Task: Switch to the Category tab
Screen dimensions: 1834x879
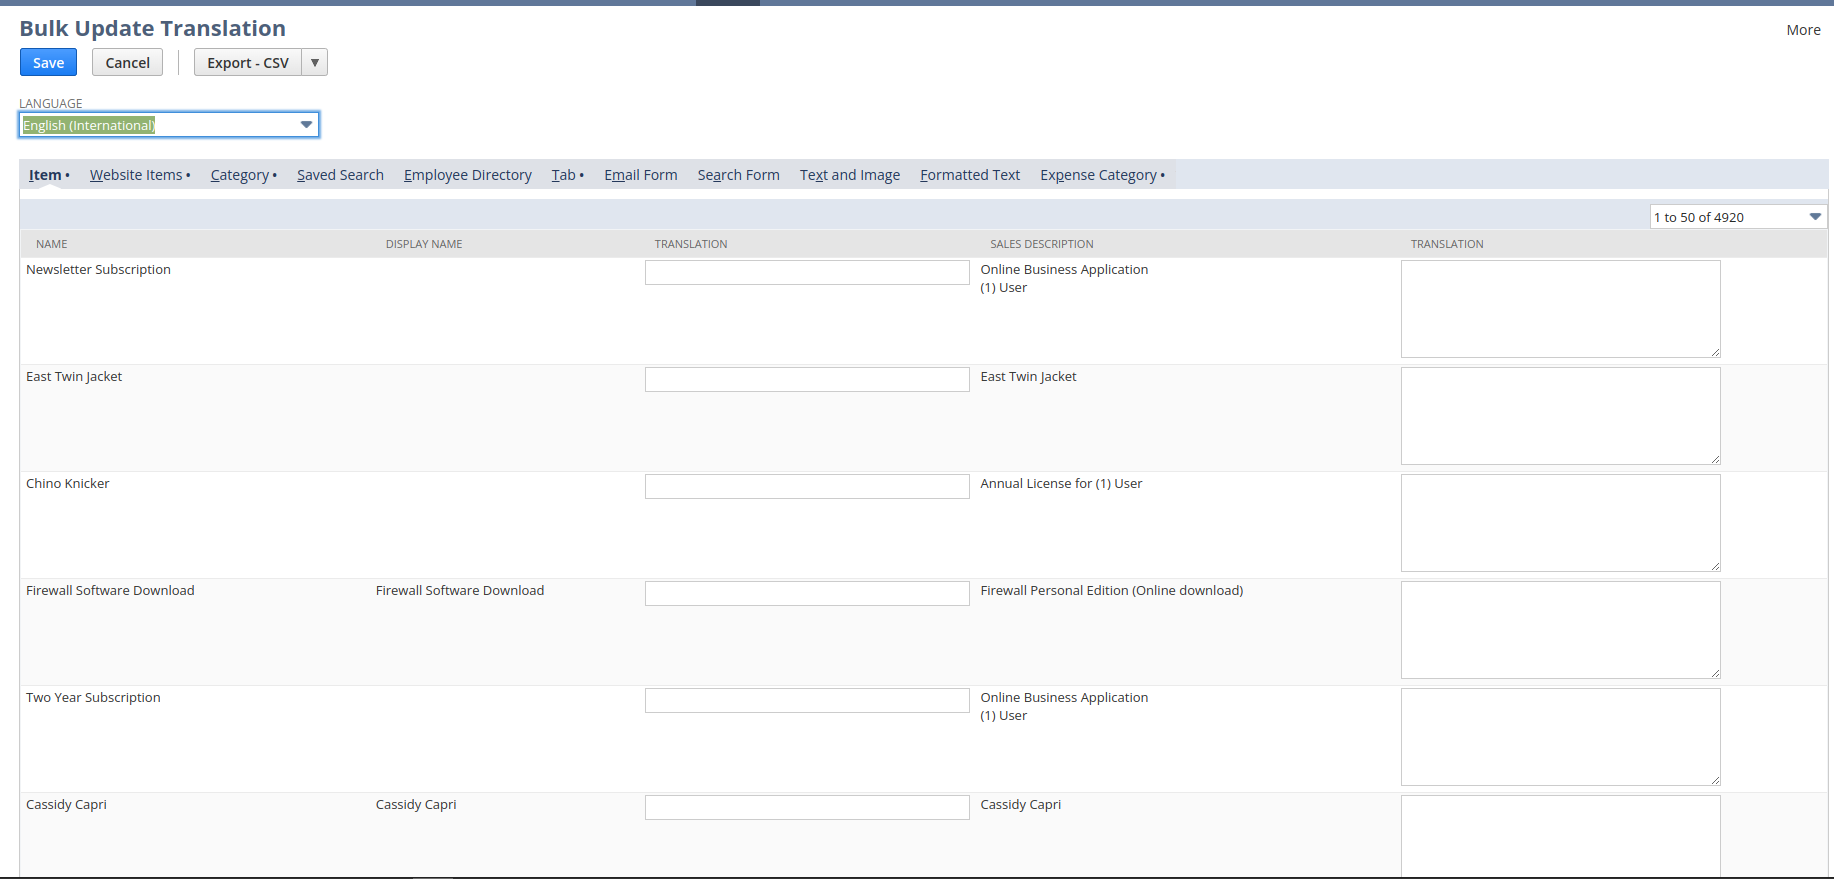Action: 240,175
